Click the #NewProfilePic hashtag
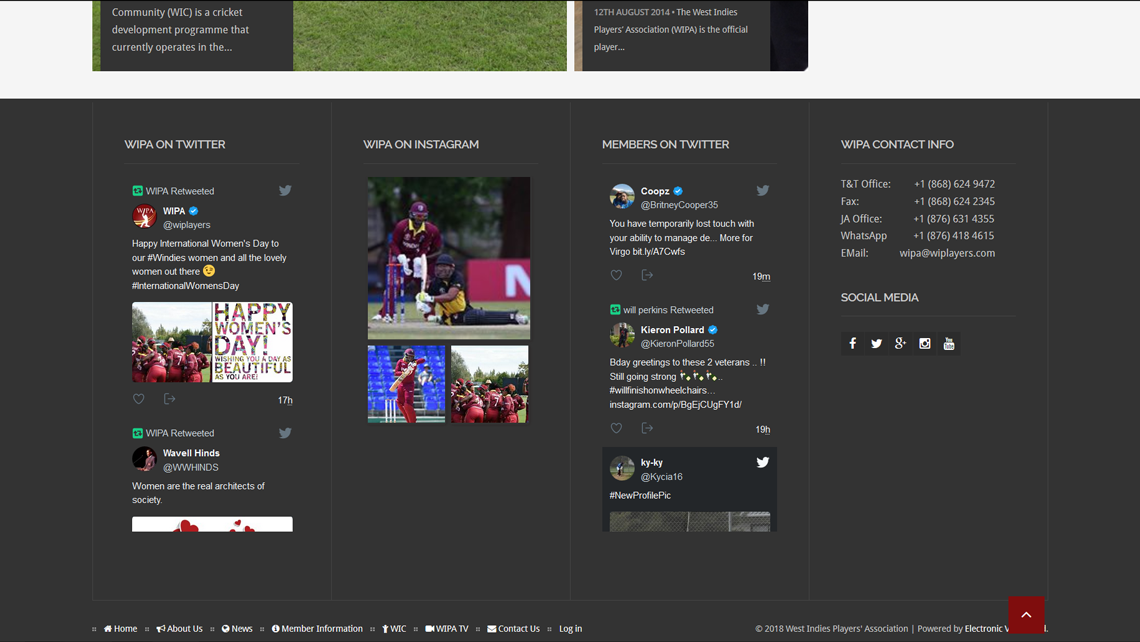Image resolution: width=1140 pixels, height=642 pixels. tap(640, 496)
